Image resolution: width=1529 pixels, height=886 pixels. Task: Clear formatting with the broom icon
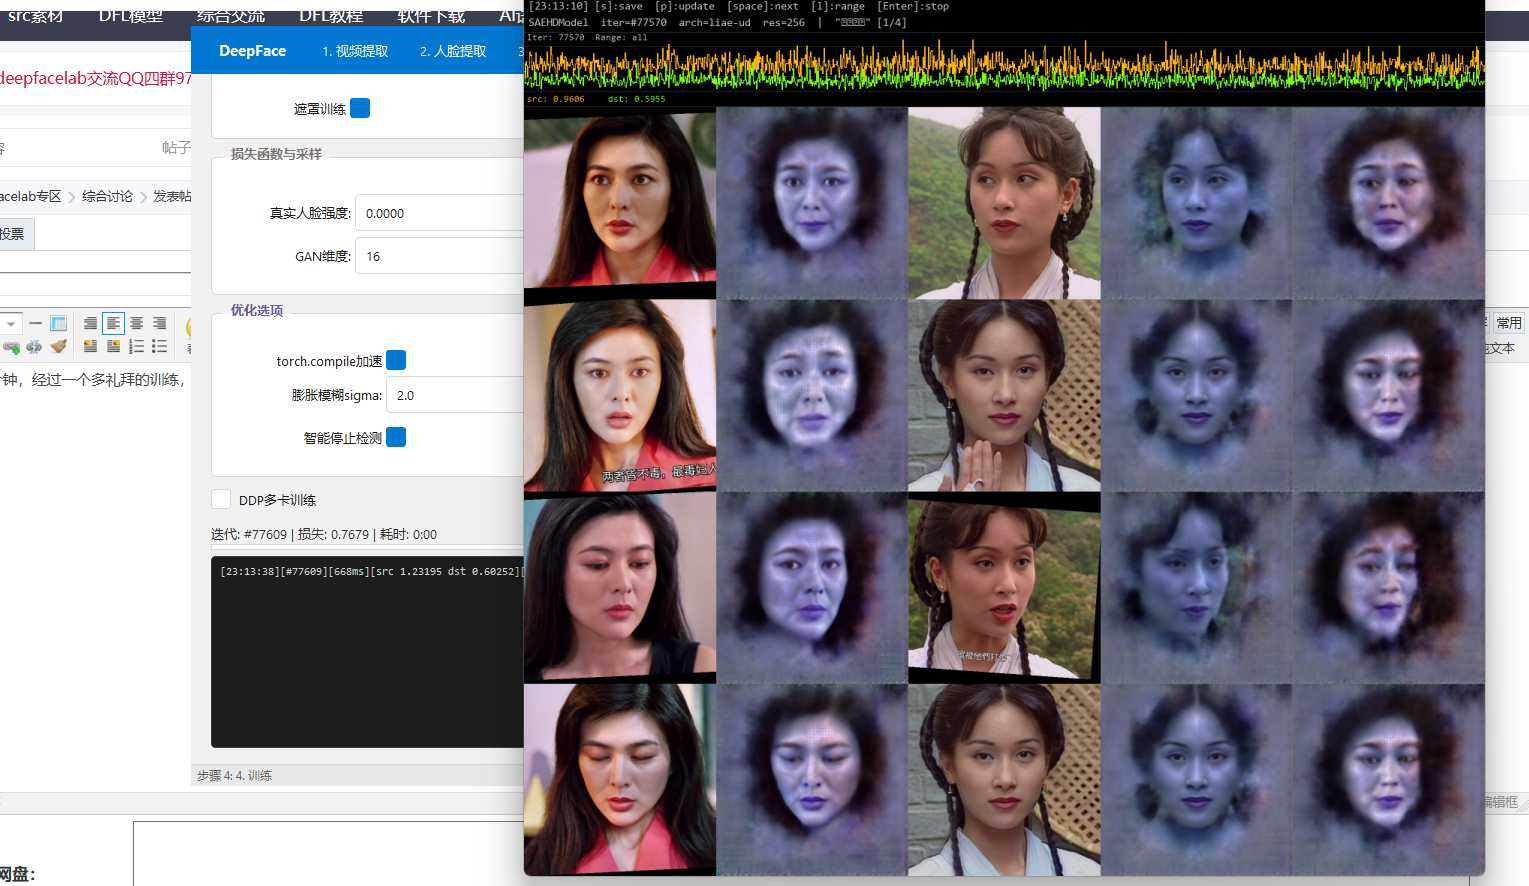tap(58, 346)
